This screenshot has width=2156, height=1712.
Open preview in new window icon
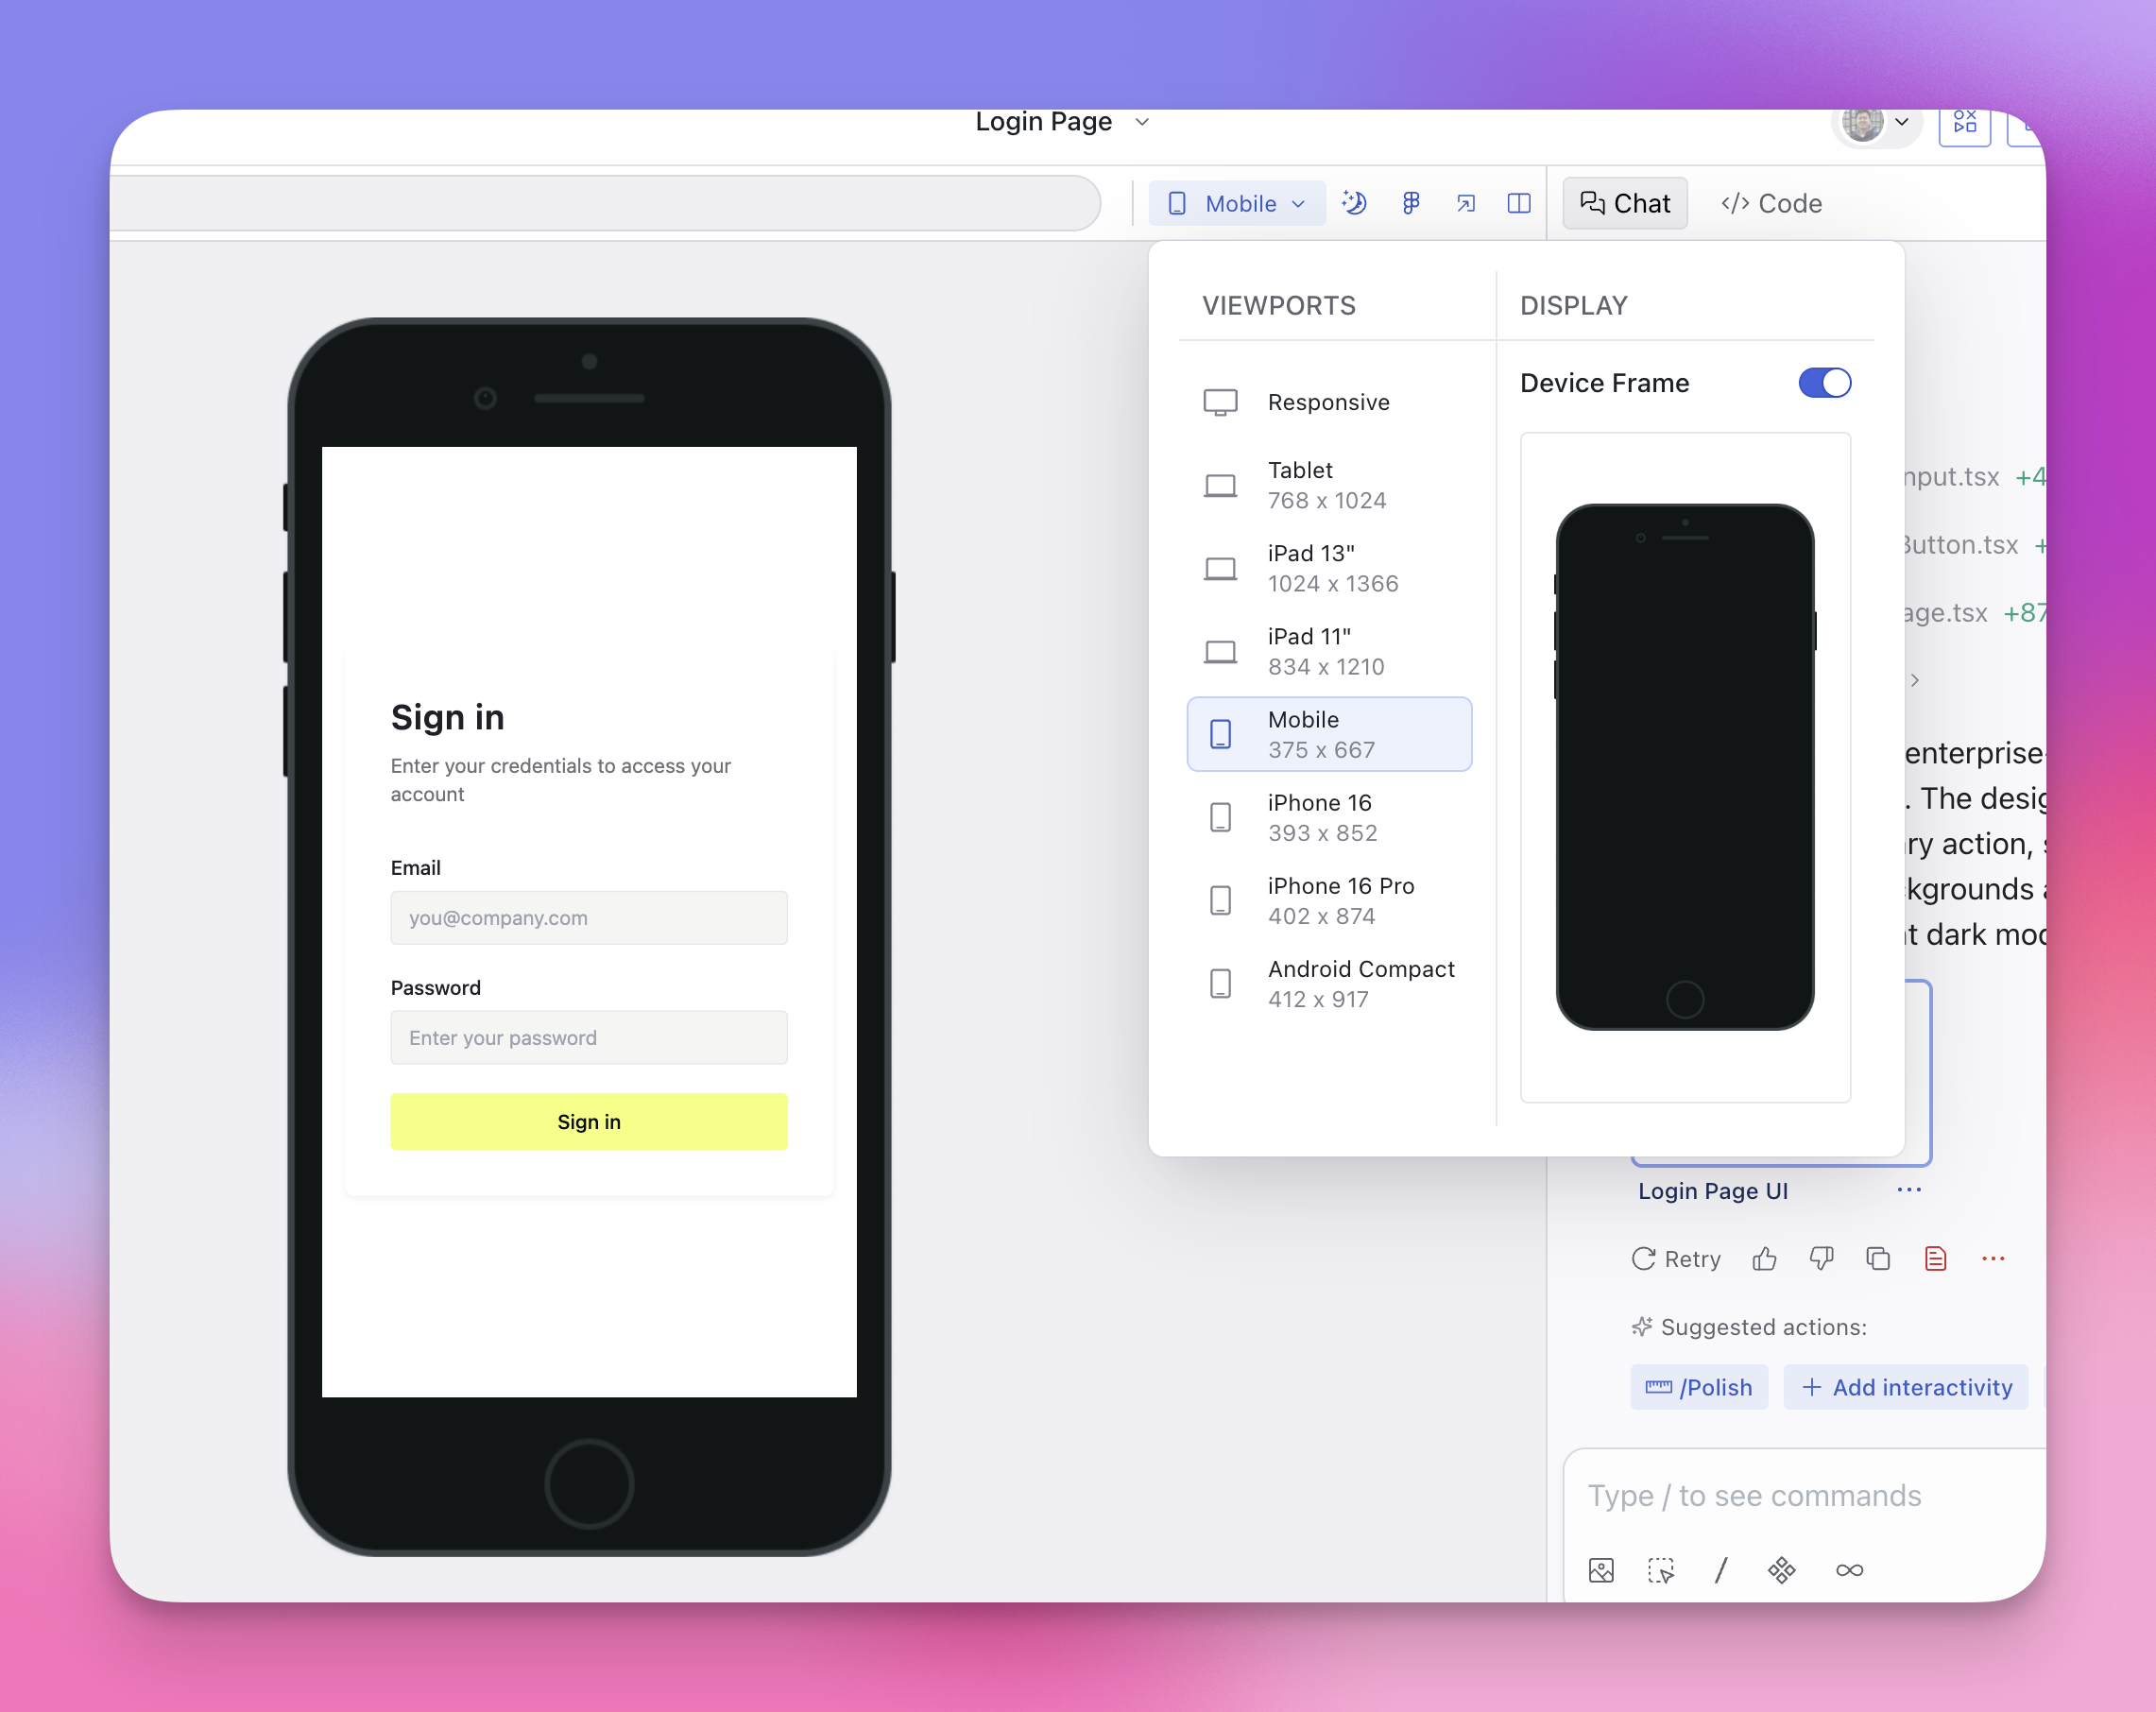click(x=1465, y=203)
